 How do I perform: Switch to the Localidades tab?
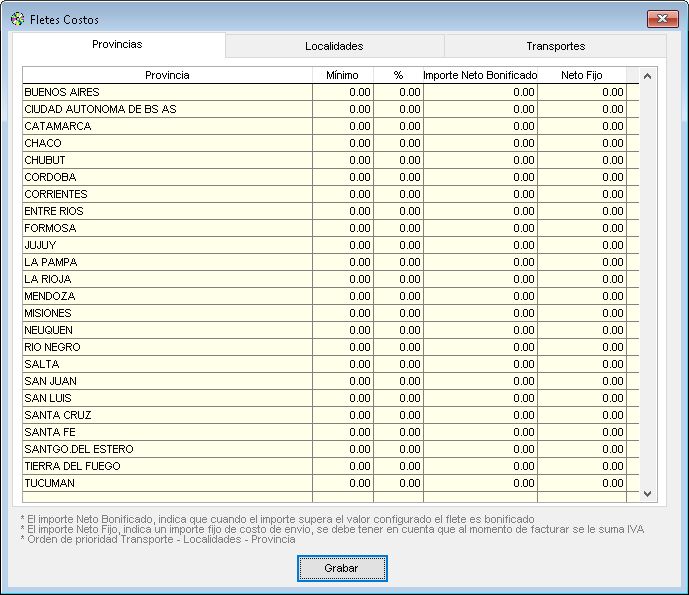[x=334, y=46]
